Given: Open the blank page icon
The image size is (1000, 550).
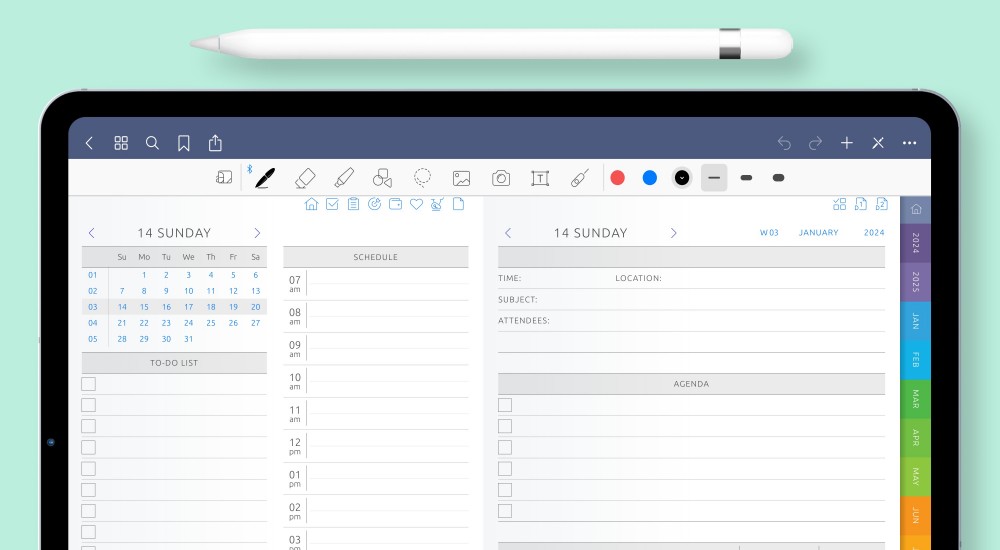Looking at the screenshot, I should (x=458, y=204).
